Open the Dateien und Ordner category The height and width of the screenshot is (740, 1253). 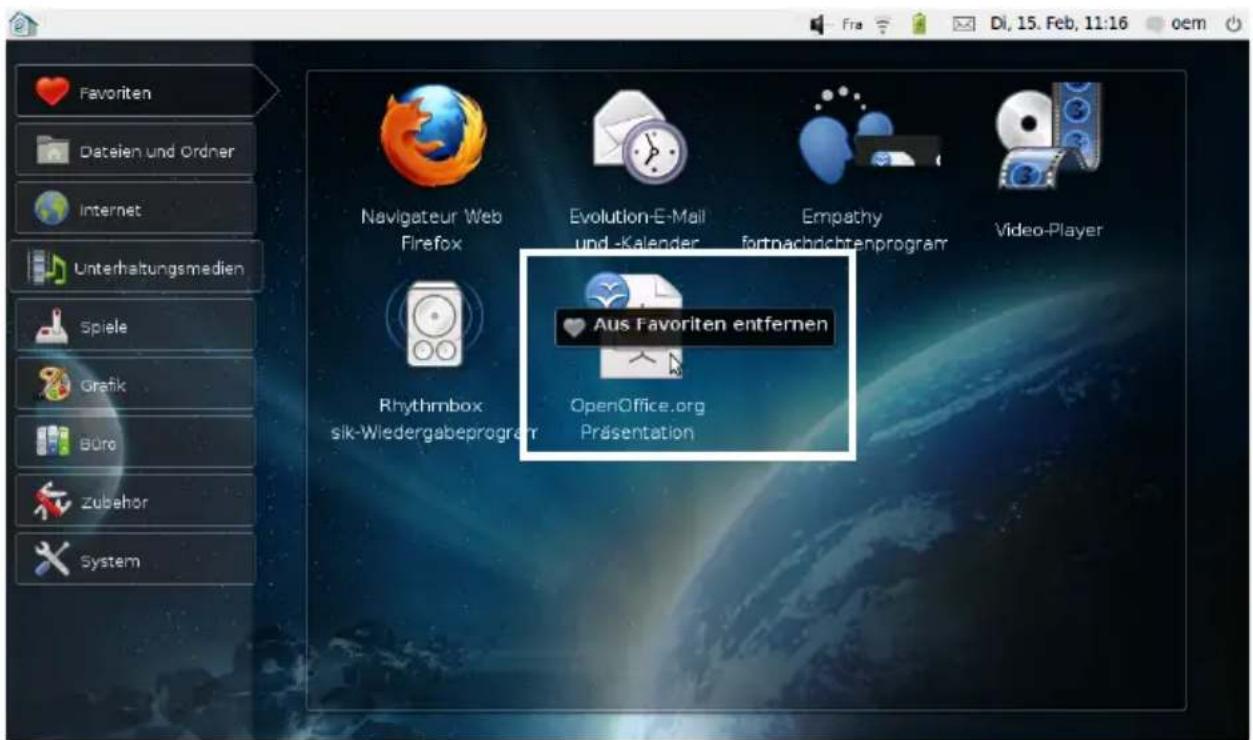[x=136, y=151]
